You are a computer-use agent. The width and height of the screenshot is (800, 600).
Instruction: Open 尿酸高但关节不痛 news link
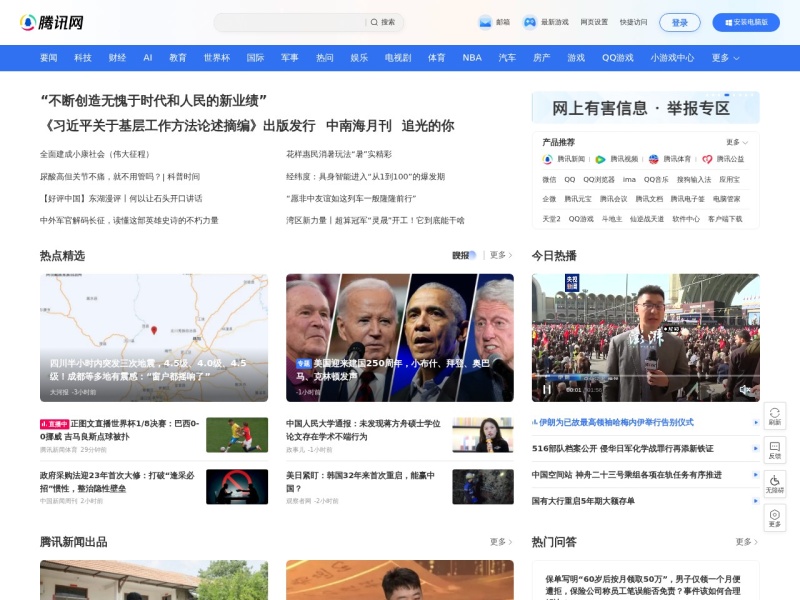pyautogui.click(x=120, y=177)
